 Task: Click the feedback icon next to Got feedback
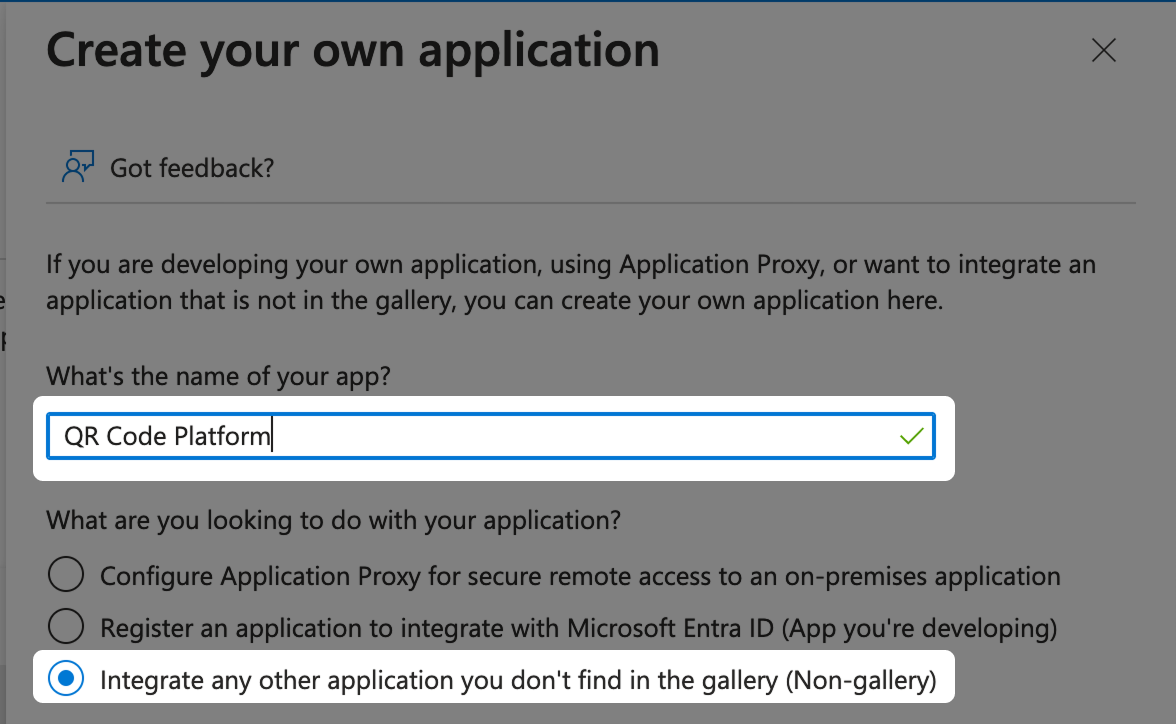(78, 166)
